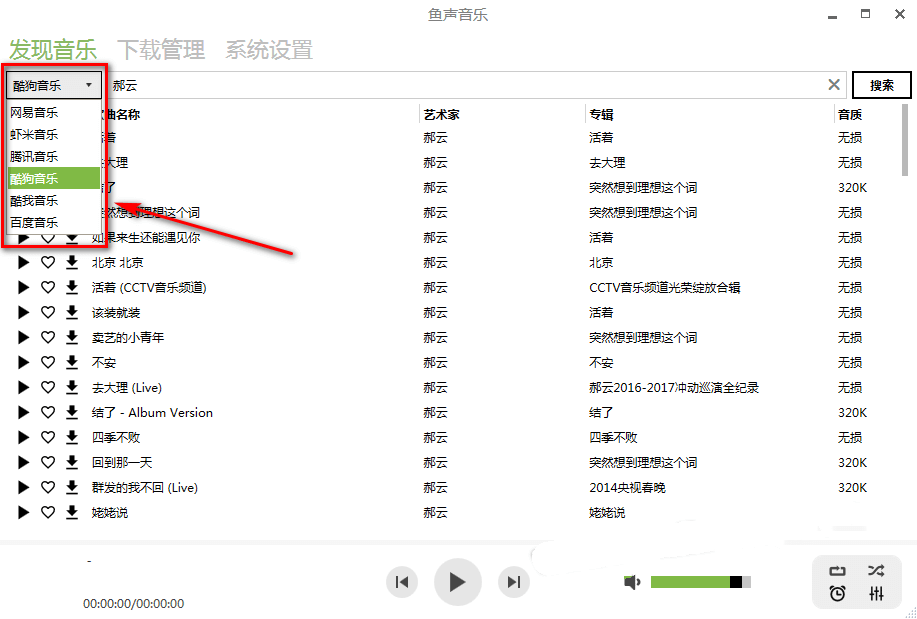
Task: Favorite the song 该装就装
Action: coord(48,312)
